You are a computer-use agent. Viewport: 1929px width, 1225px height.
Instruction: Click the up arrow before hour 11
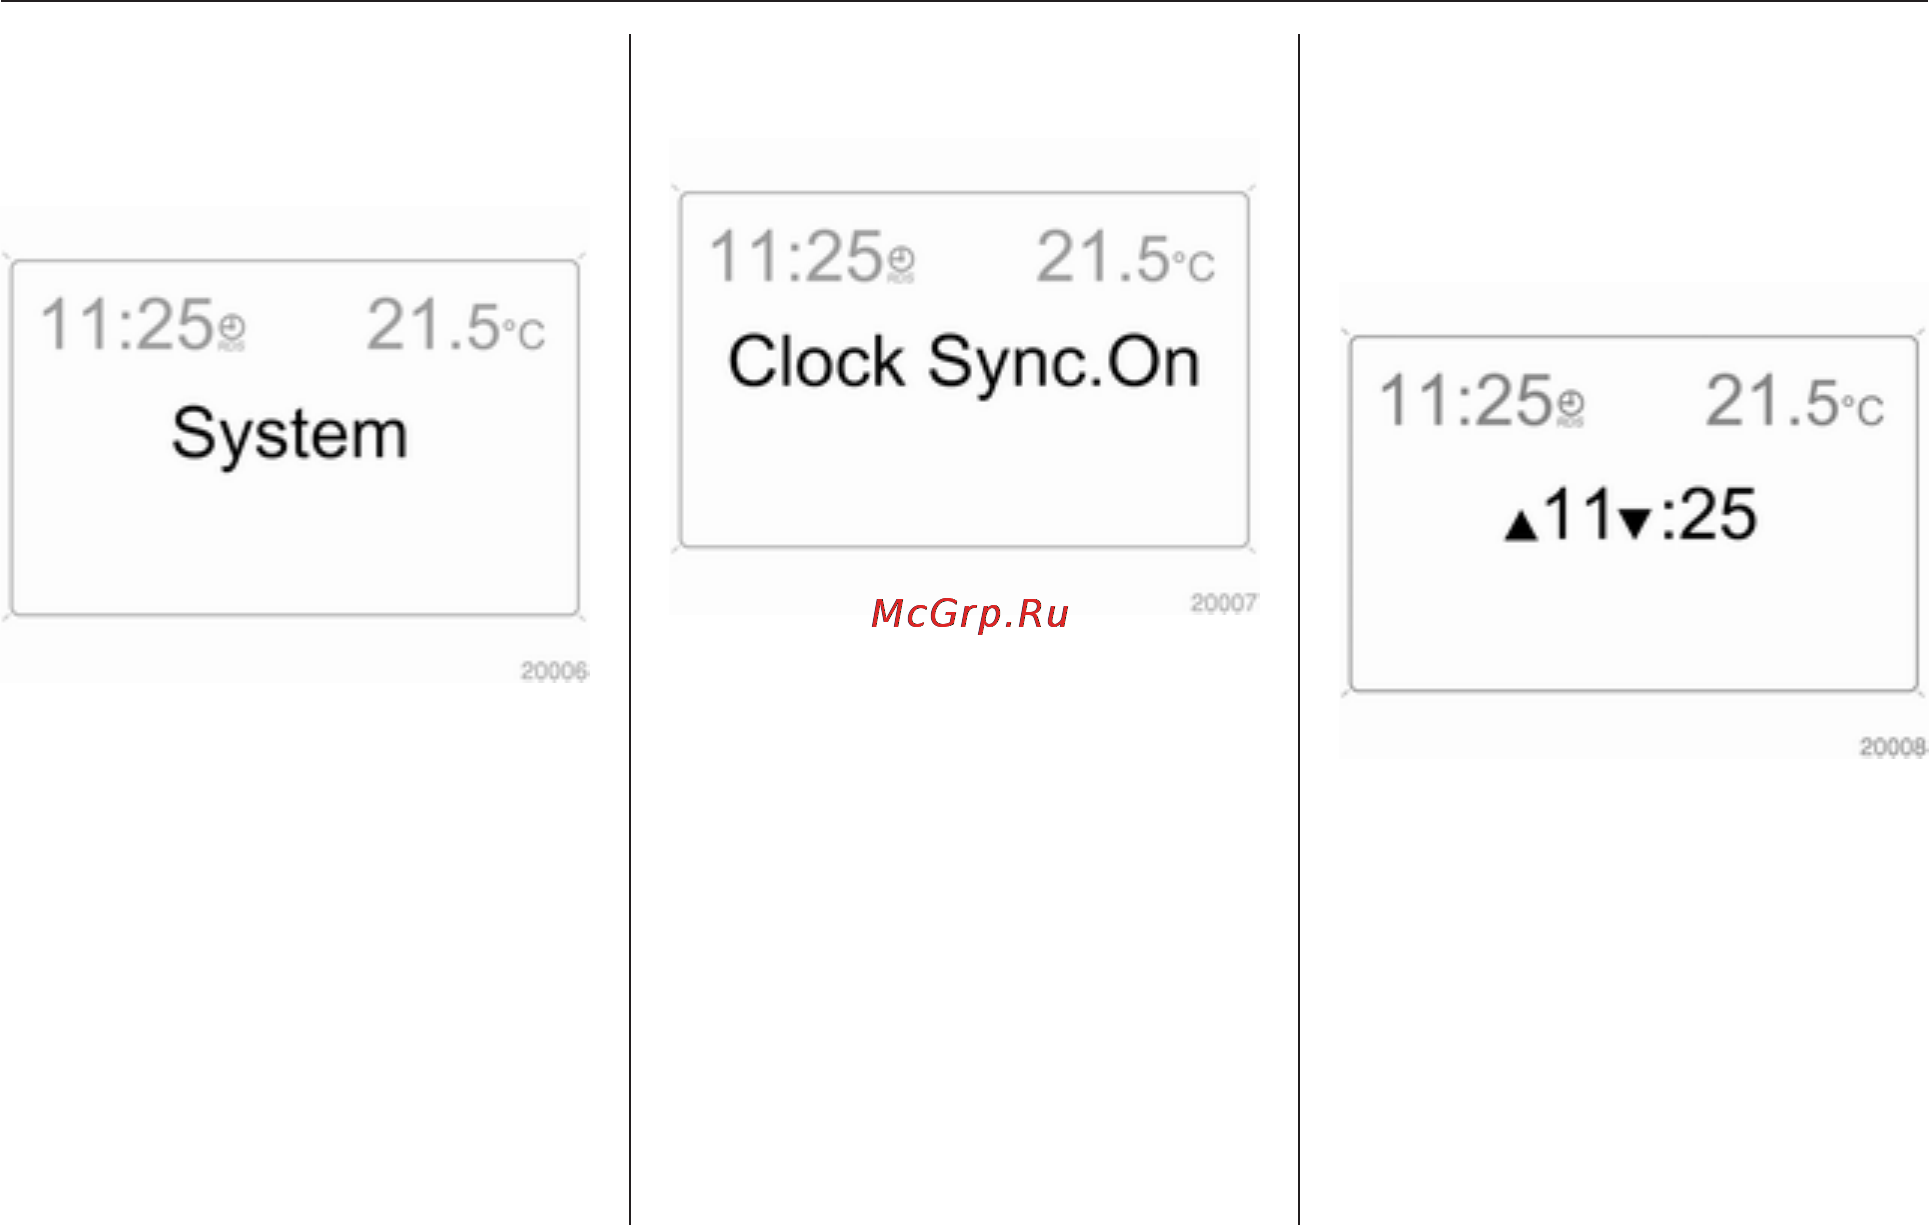[x=1521, y=525]
